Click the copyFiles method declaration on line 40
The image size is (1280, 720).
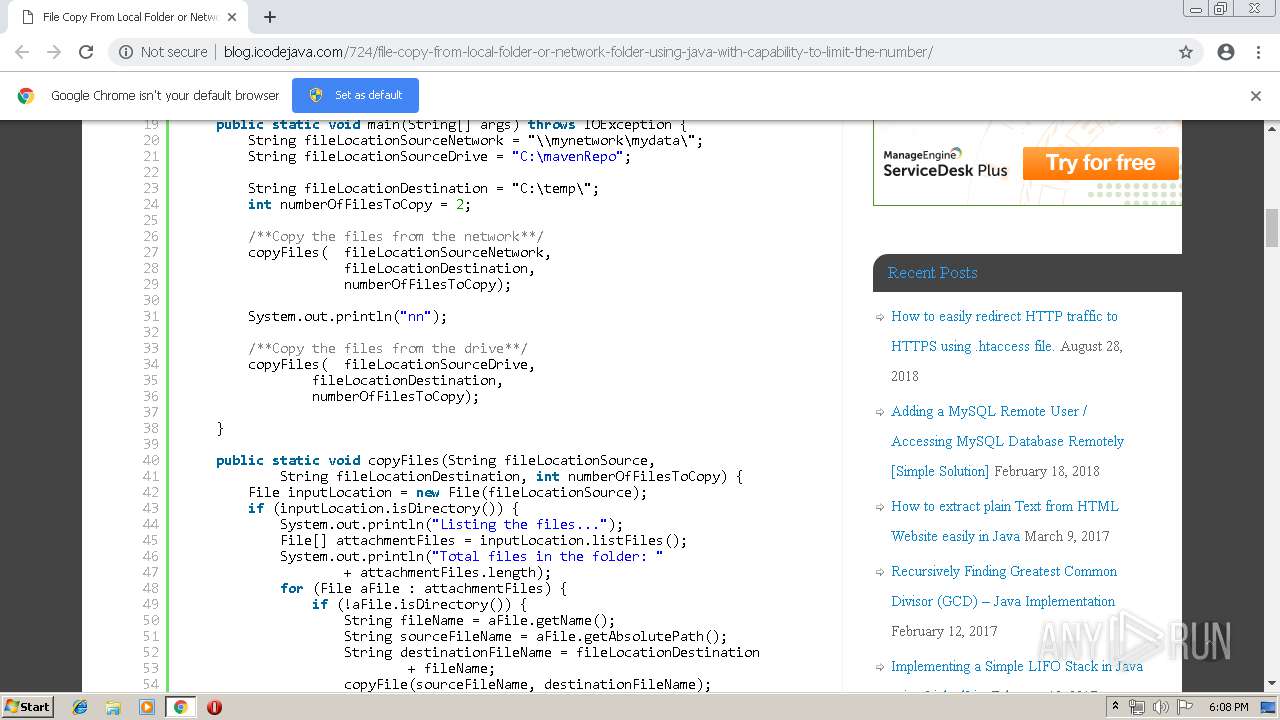click(x=435, y=460)
